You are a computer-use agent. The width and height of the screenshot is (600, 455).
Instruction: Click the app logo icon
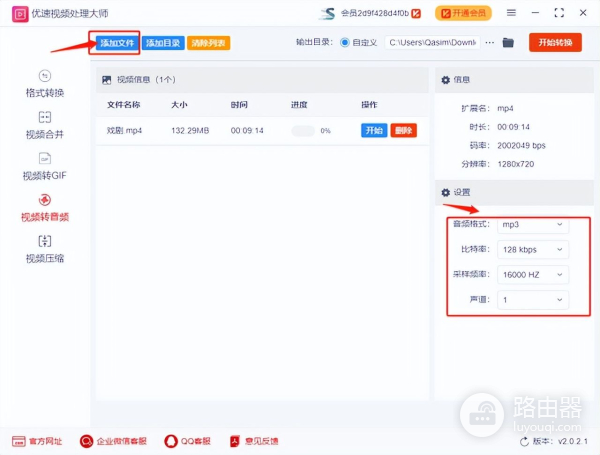(20, 14)
